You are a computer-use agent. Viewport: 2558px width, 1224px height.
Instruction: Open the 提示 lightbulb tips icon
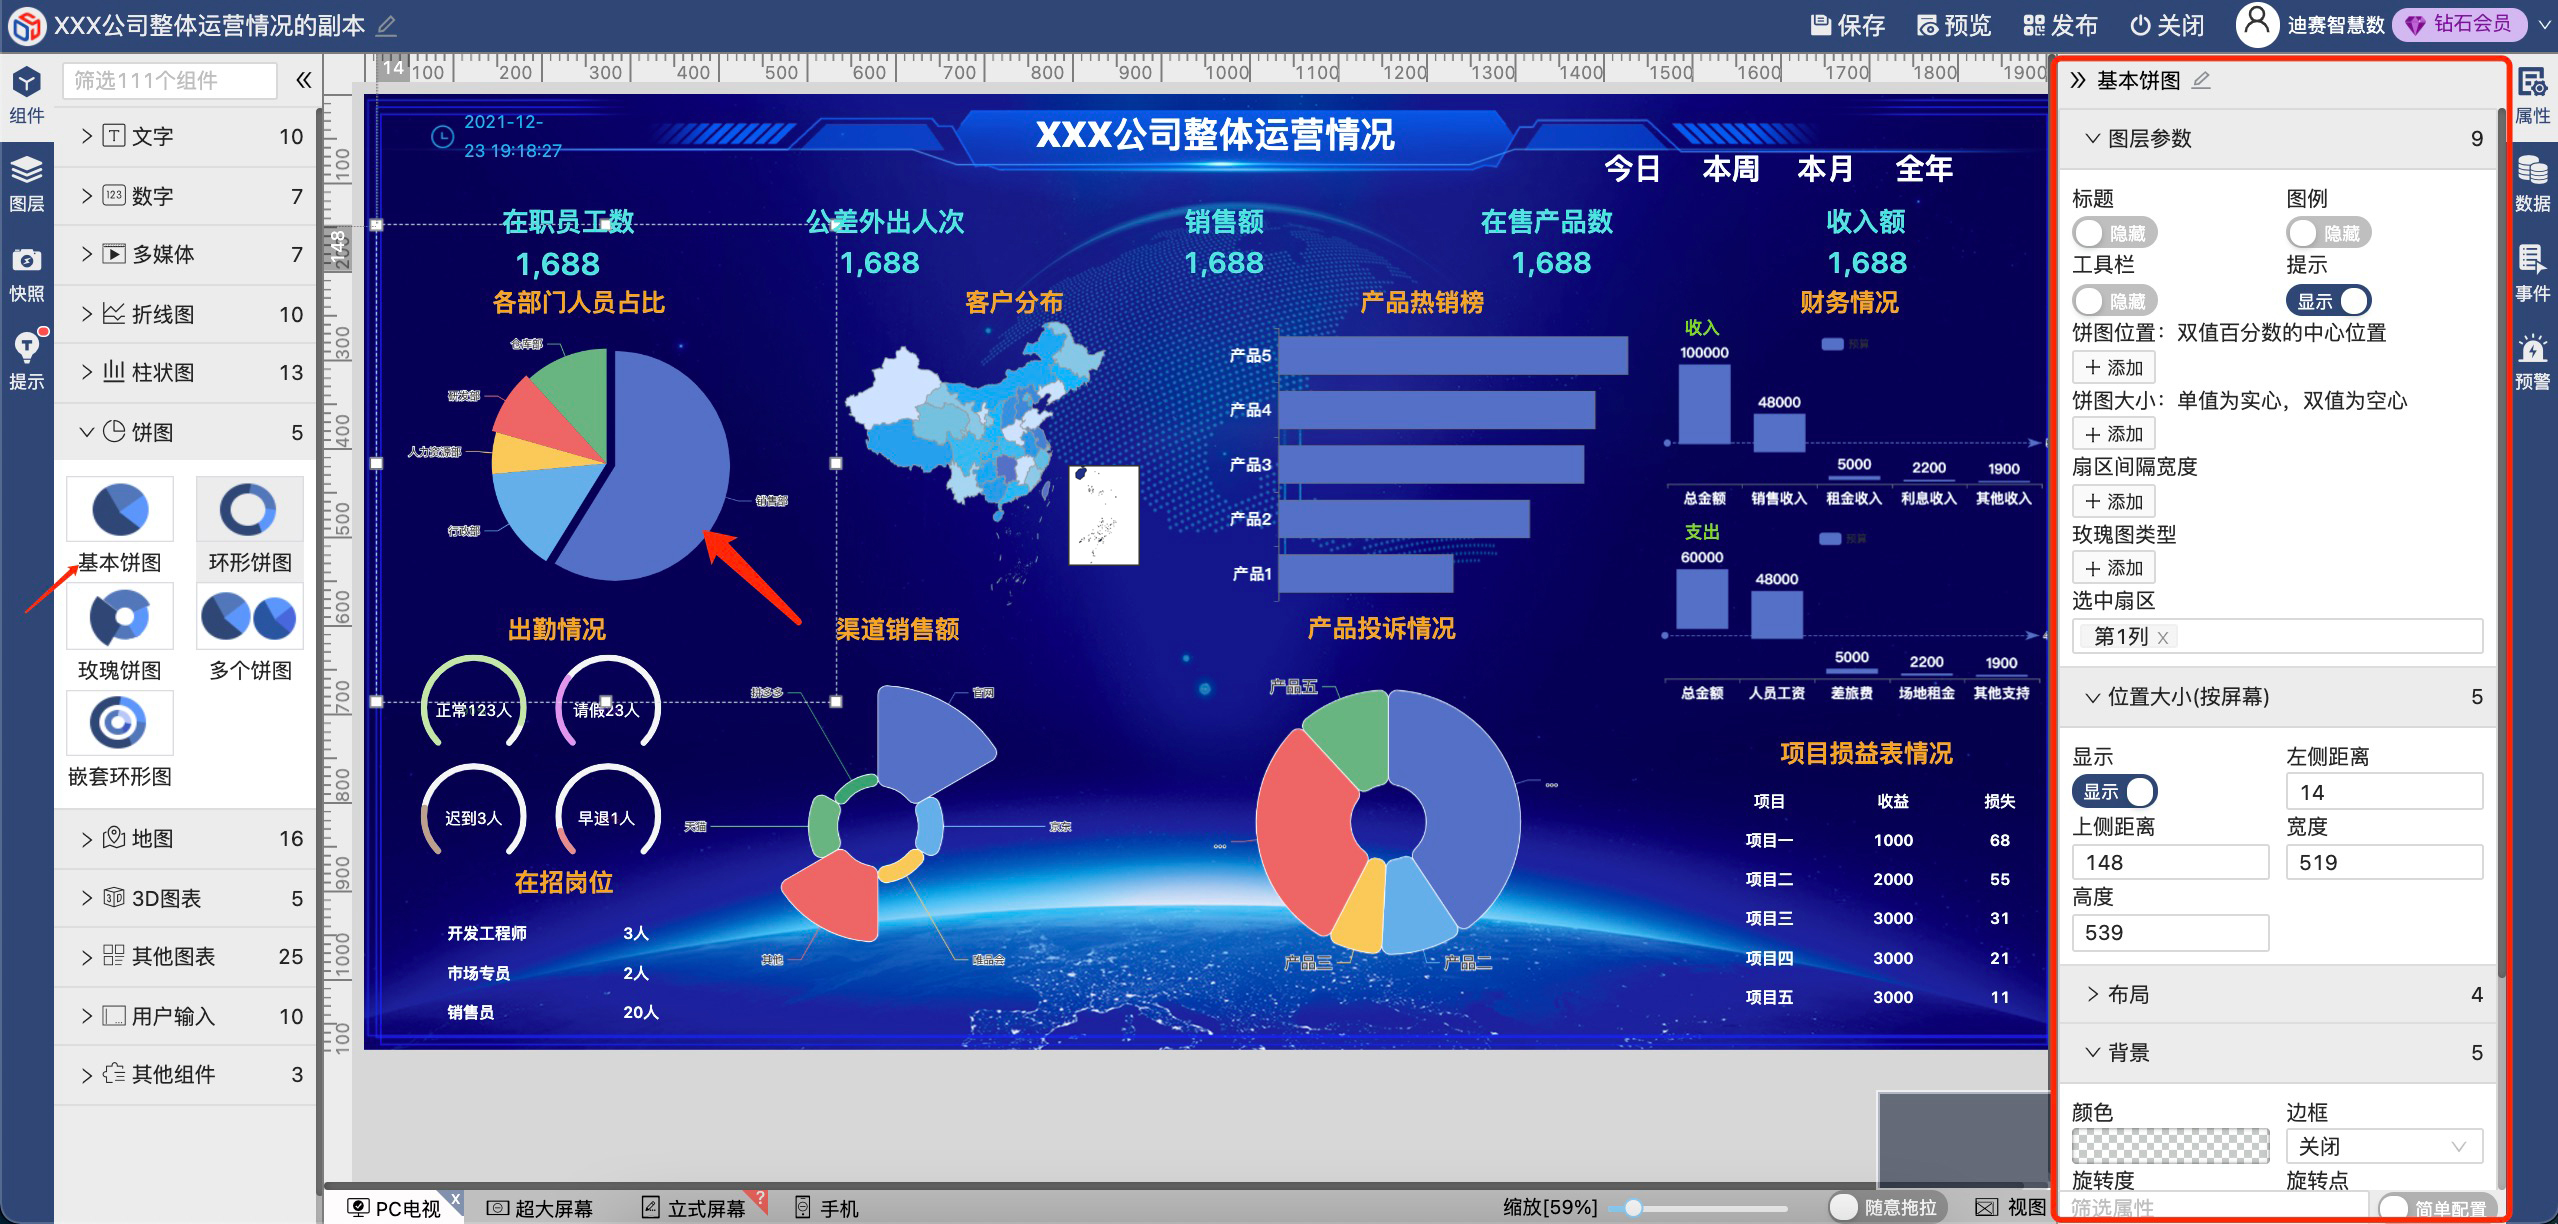27,360
